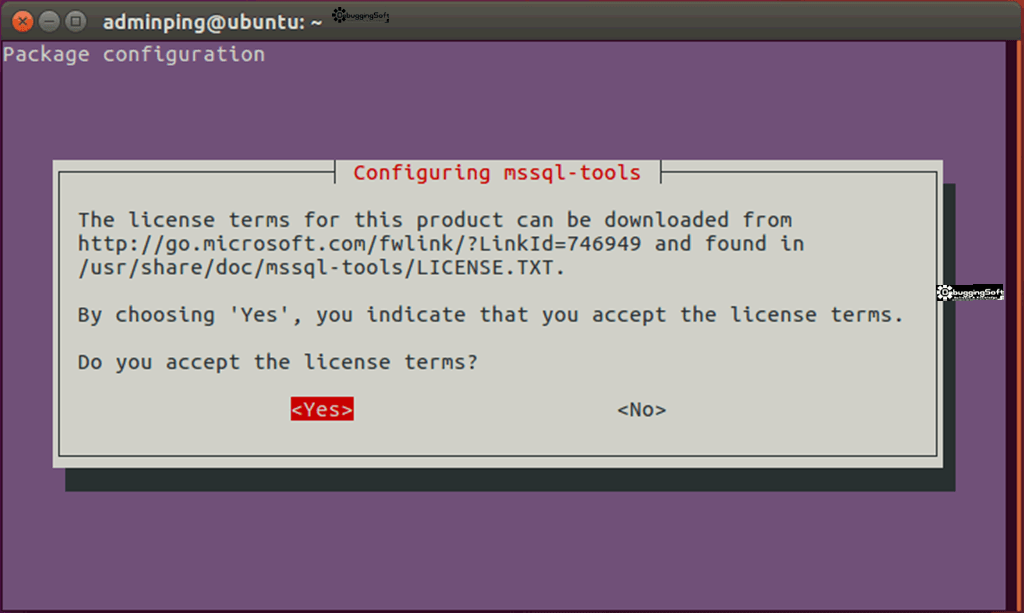Click the dark drop shadow beneath the dialog

pos(500,480)
